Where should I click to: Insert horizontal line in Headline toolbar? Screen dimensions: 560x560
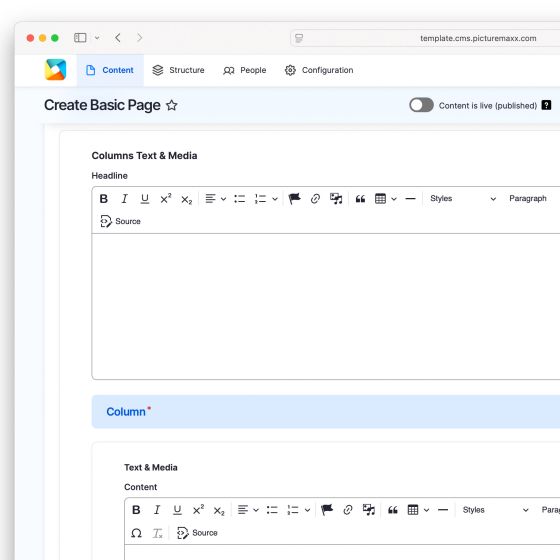click(x=410, y=199)
